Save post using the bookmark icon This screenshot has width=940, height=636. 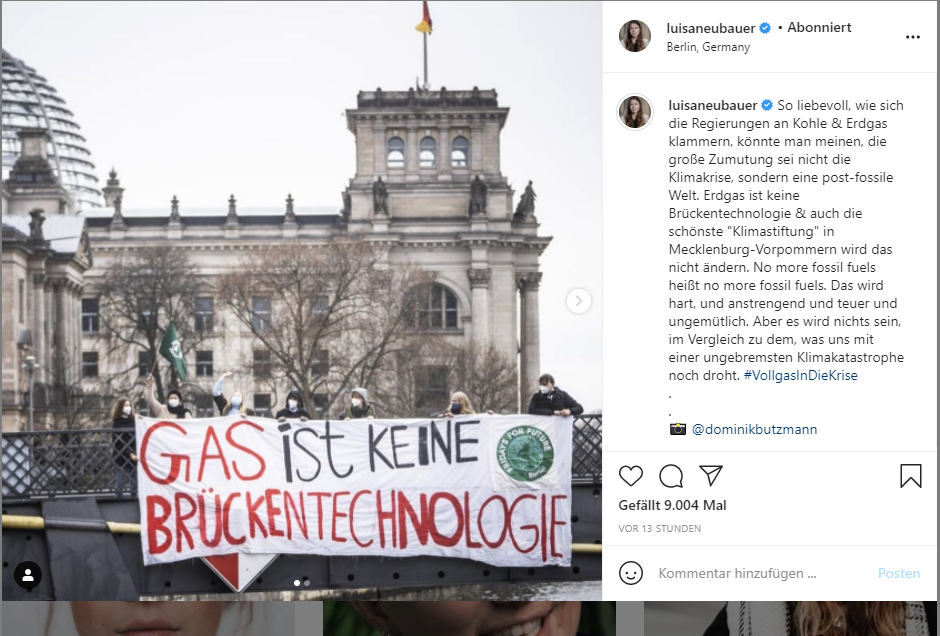click(911, 476)
